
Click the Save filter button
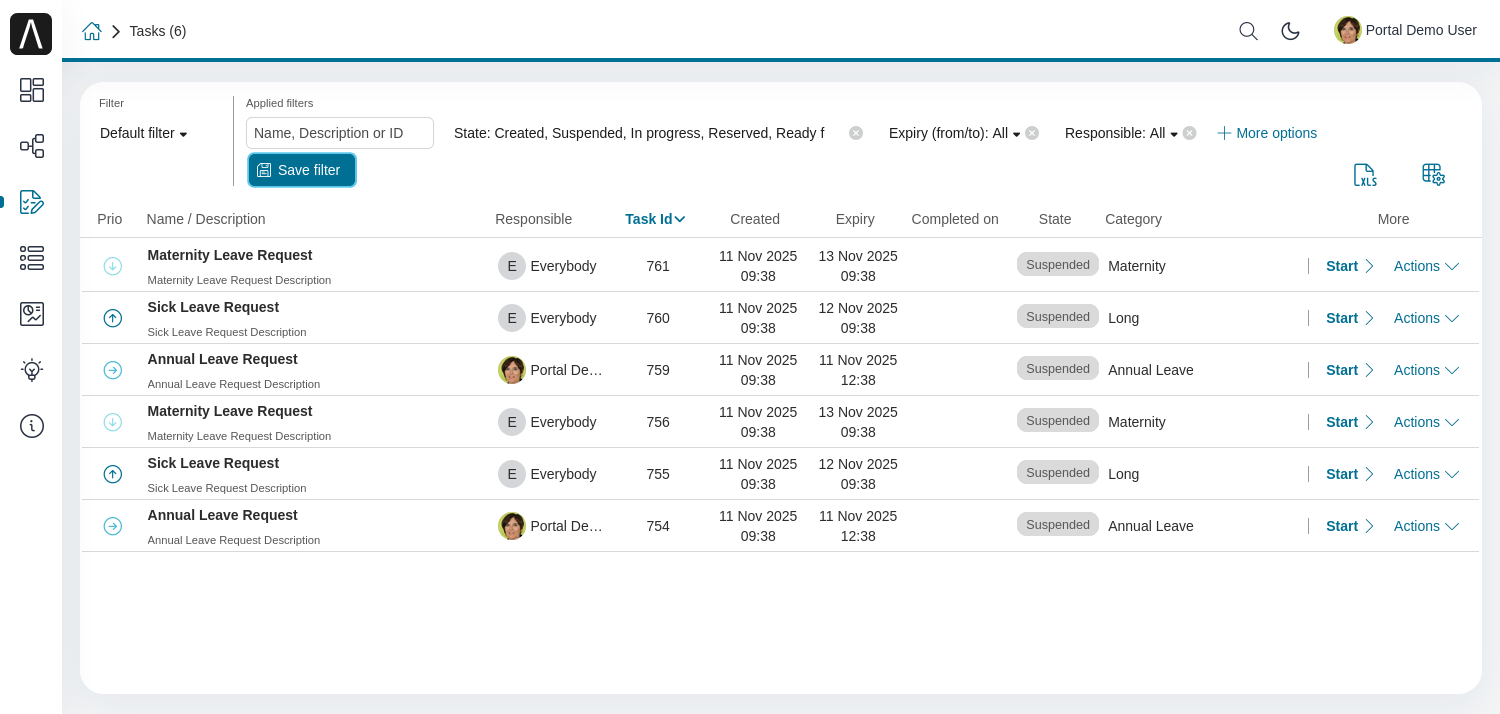tap(302, 170)
